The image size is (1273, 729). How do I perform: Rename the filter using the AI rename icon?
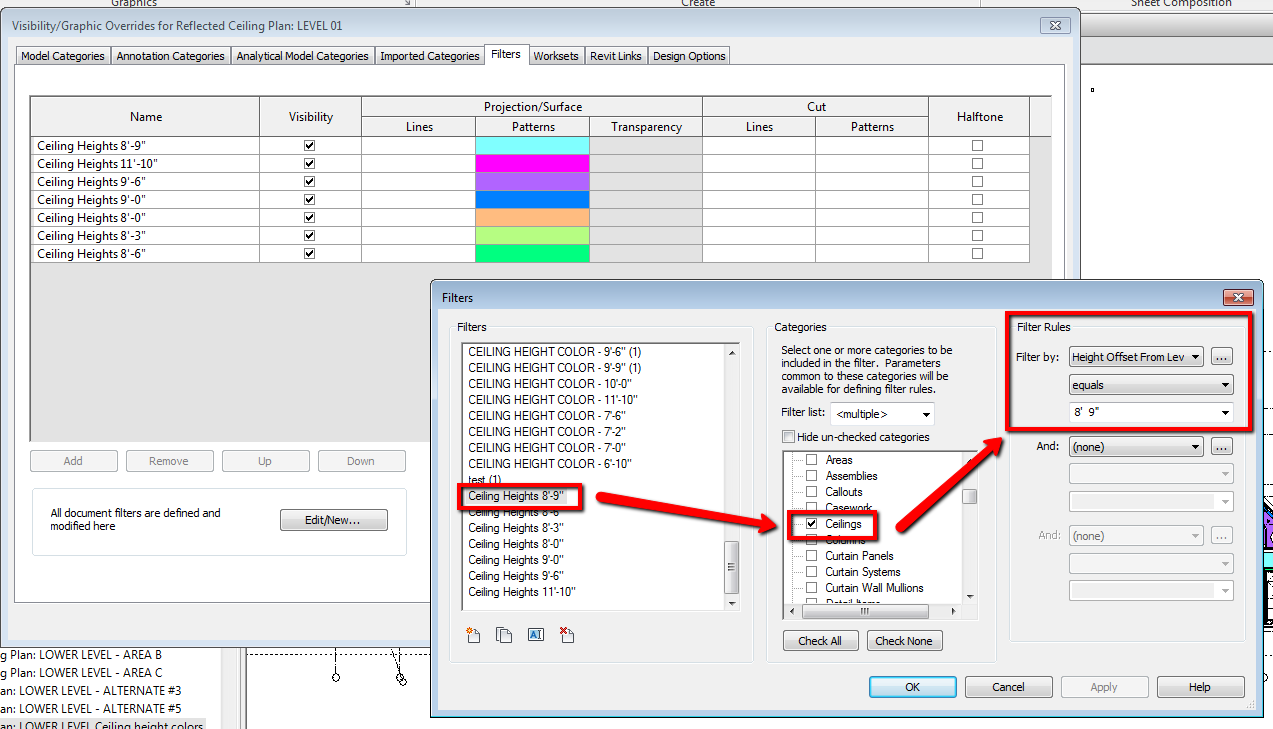pos(536,634)
